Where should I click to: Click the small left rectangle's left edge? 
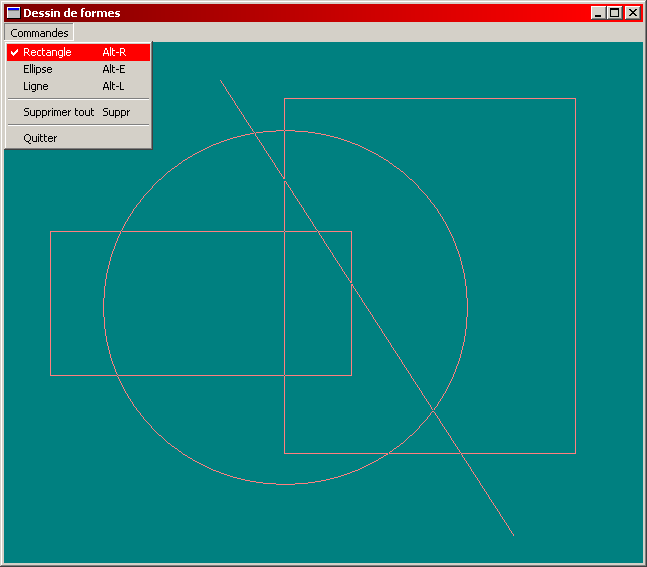pos(50,303)
